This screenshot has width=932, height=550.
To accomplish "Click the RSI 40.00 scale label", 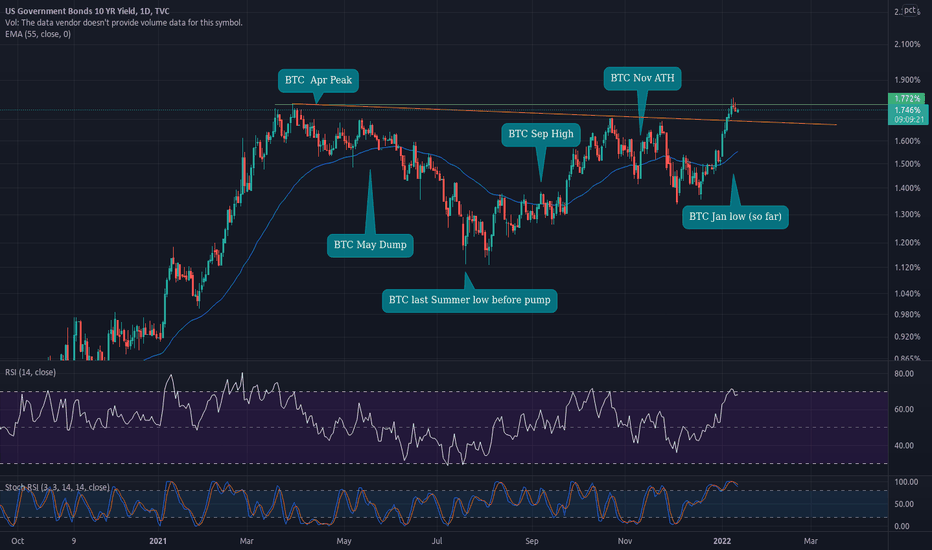I will (904, 446).
